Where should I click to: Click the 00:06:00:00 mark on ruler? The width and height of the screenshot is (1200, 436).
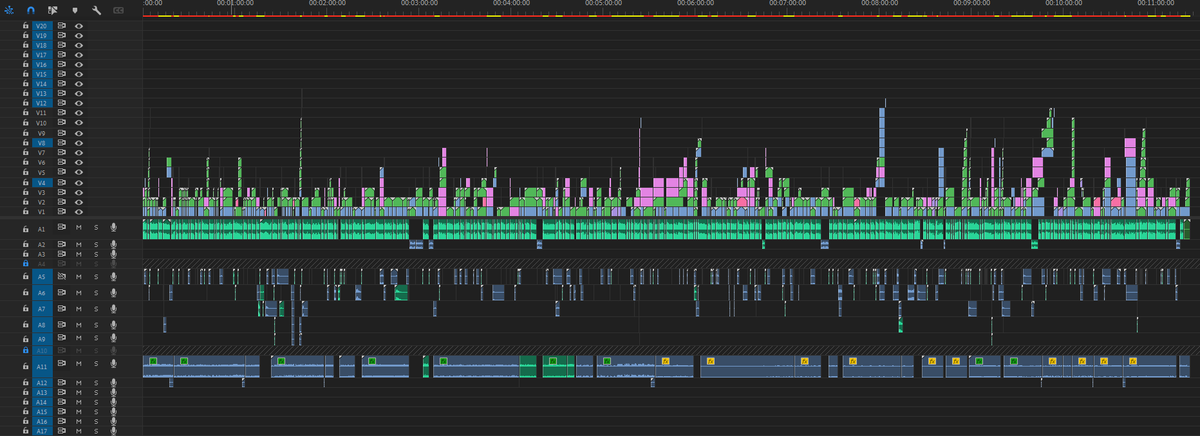point(695,4)
